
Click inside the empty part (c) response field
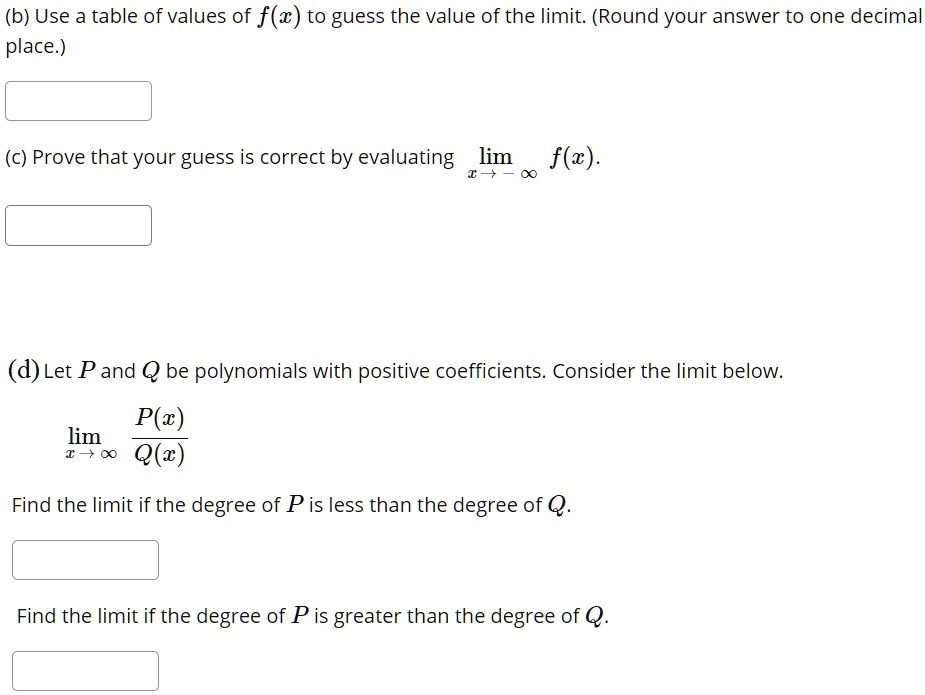pos(78,225)
